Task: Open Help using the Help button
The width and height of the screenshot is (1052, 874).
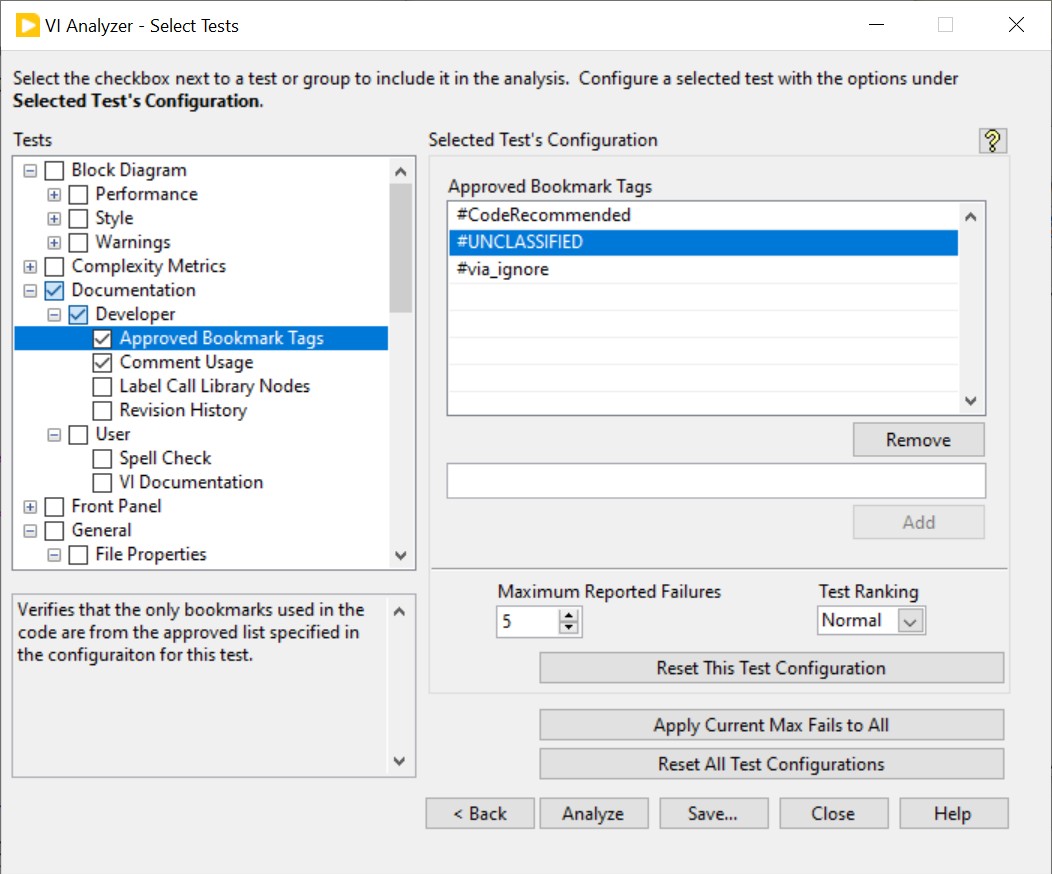Action: pos(953,813)
